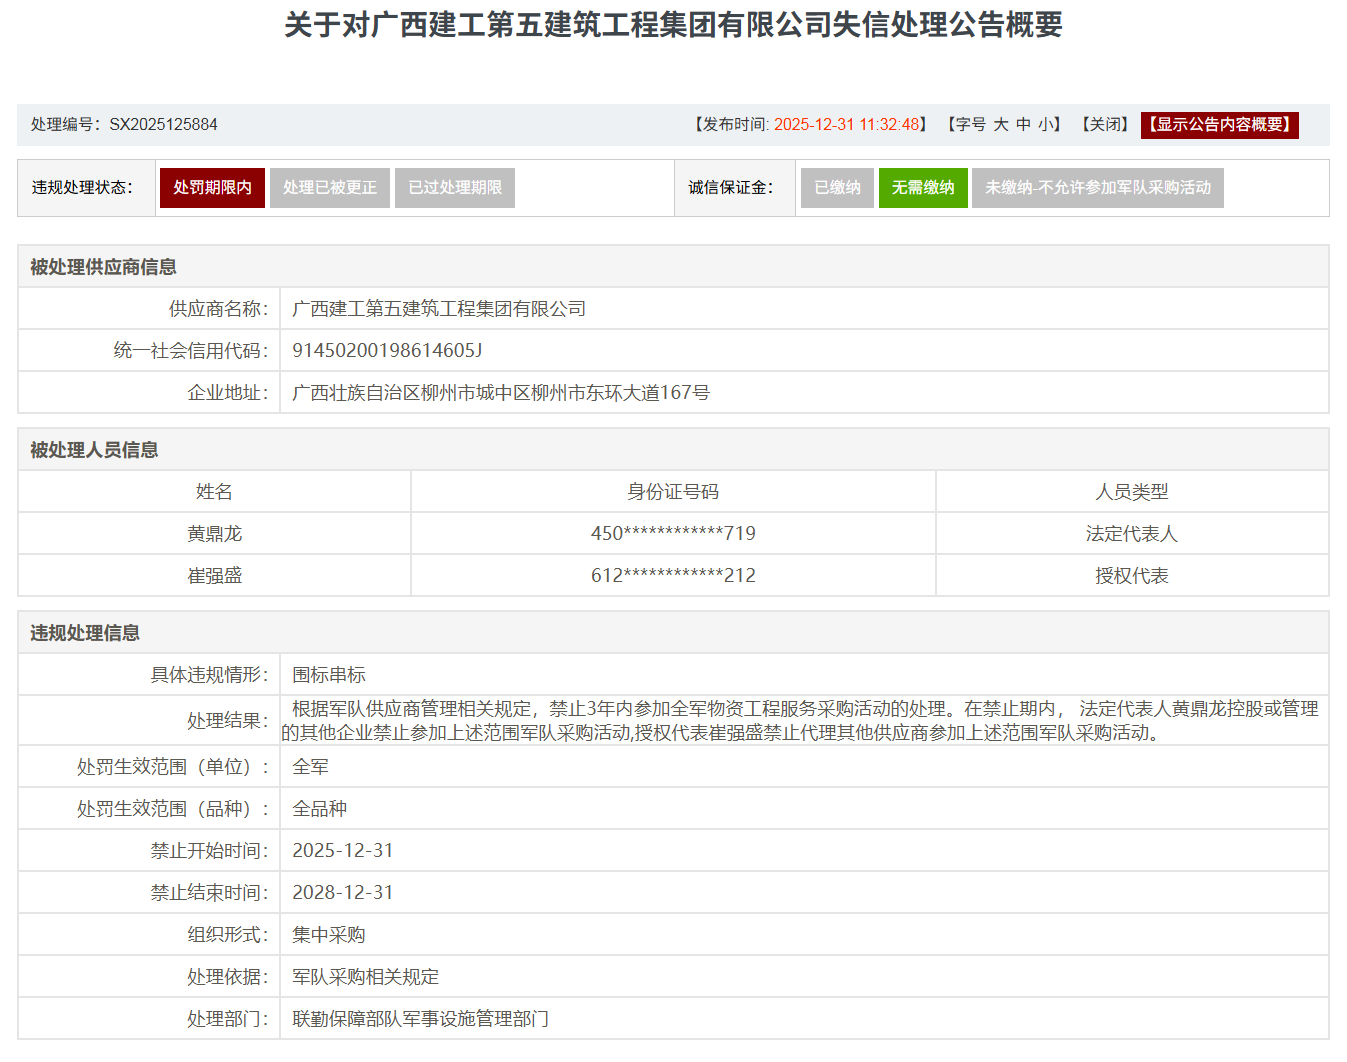
Task: Click the processing number SX2025125884
Action: click(x=163, y=125)
